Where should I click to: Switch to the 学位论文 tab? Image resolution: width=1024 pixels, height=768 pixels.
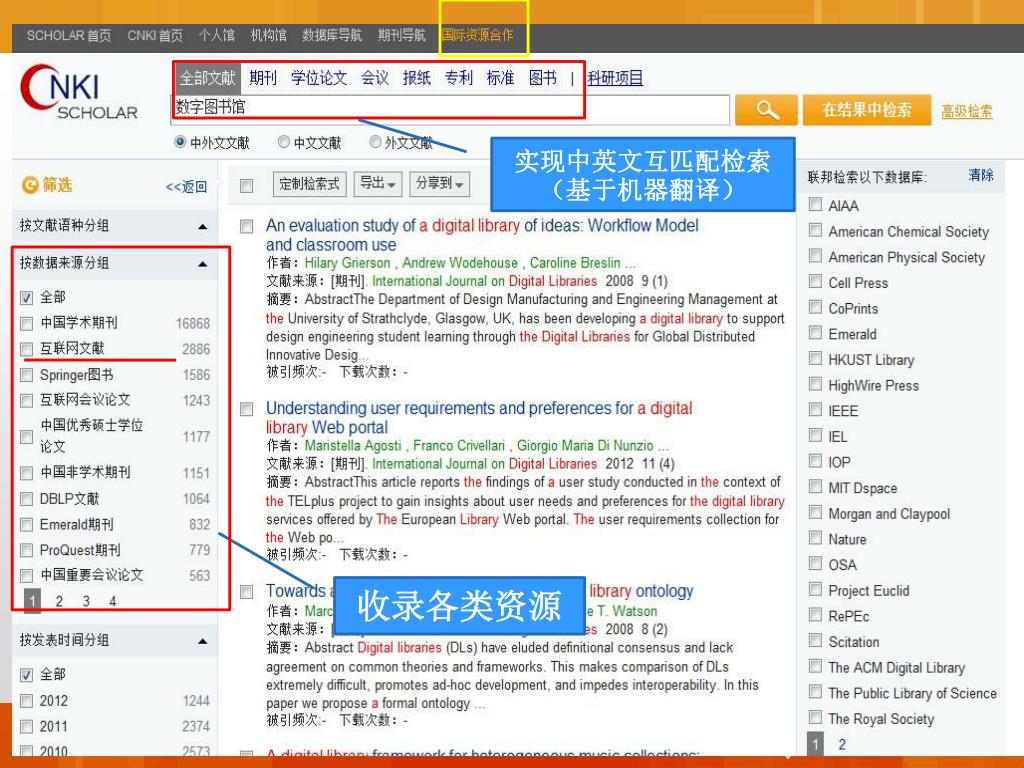tap(319, 78)
